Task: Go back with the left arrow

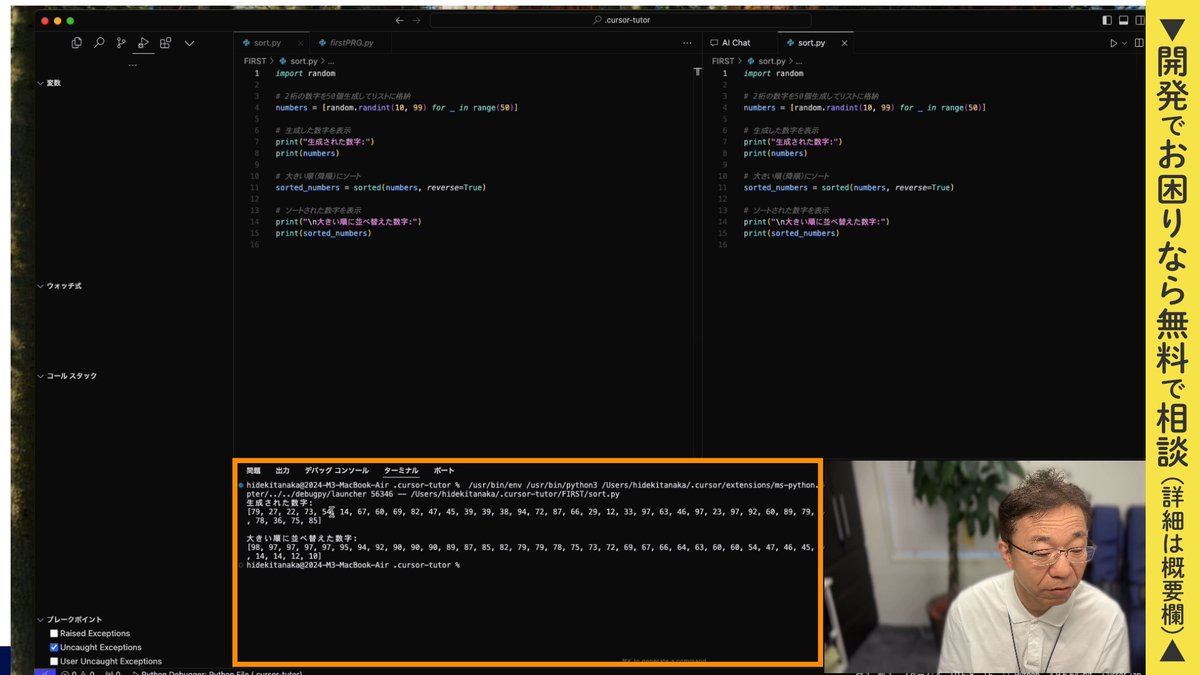Action: click(400, 20)
